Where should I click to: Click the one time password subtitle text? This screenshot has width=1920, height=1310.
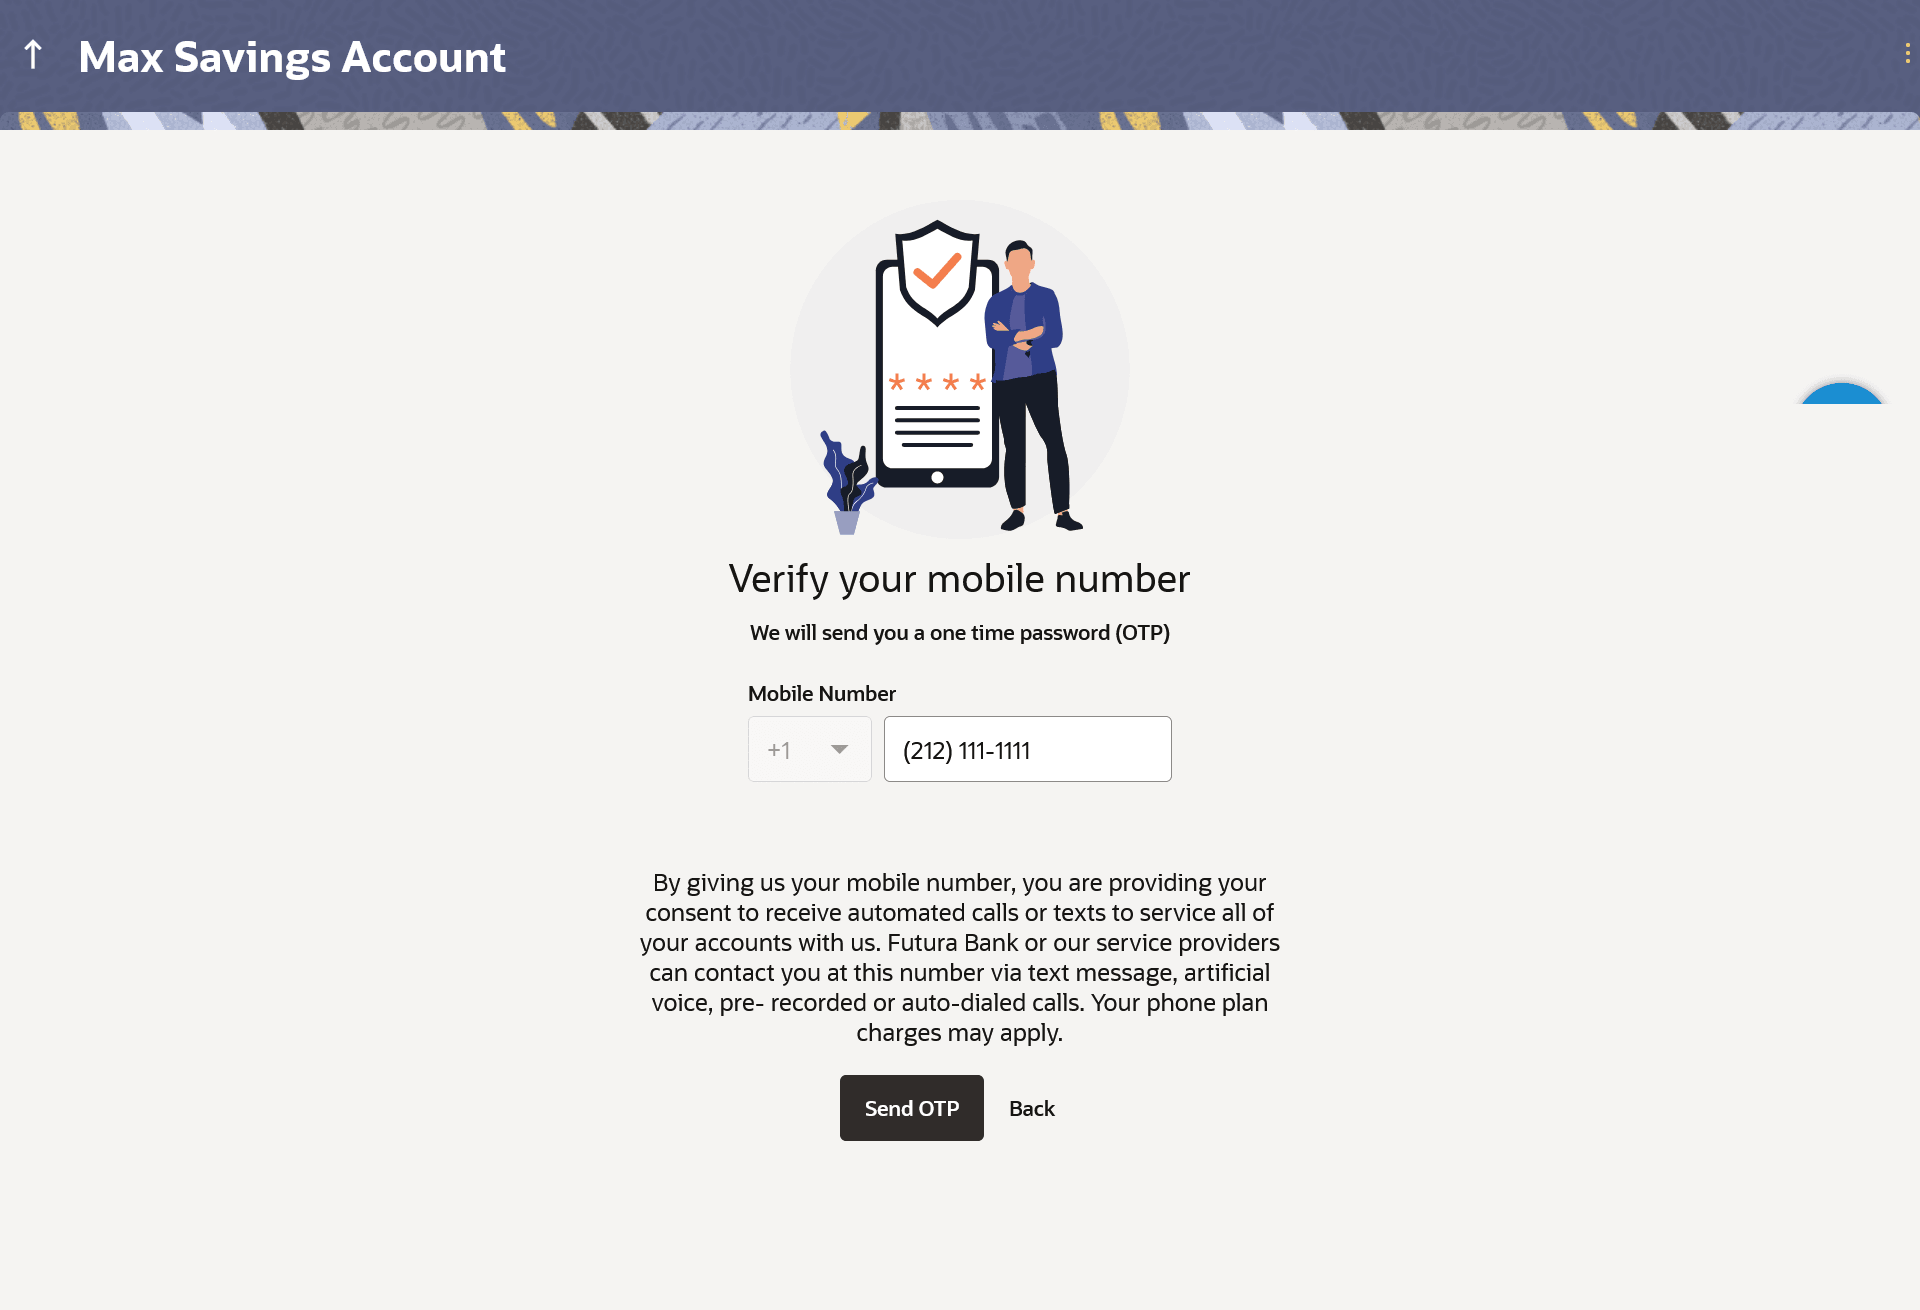pyautogui.click(x=960, y=633)
